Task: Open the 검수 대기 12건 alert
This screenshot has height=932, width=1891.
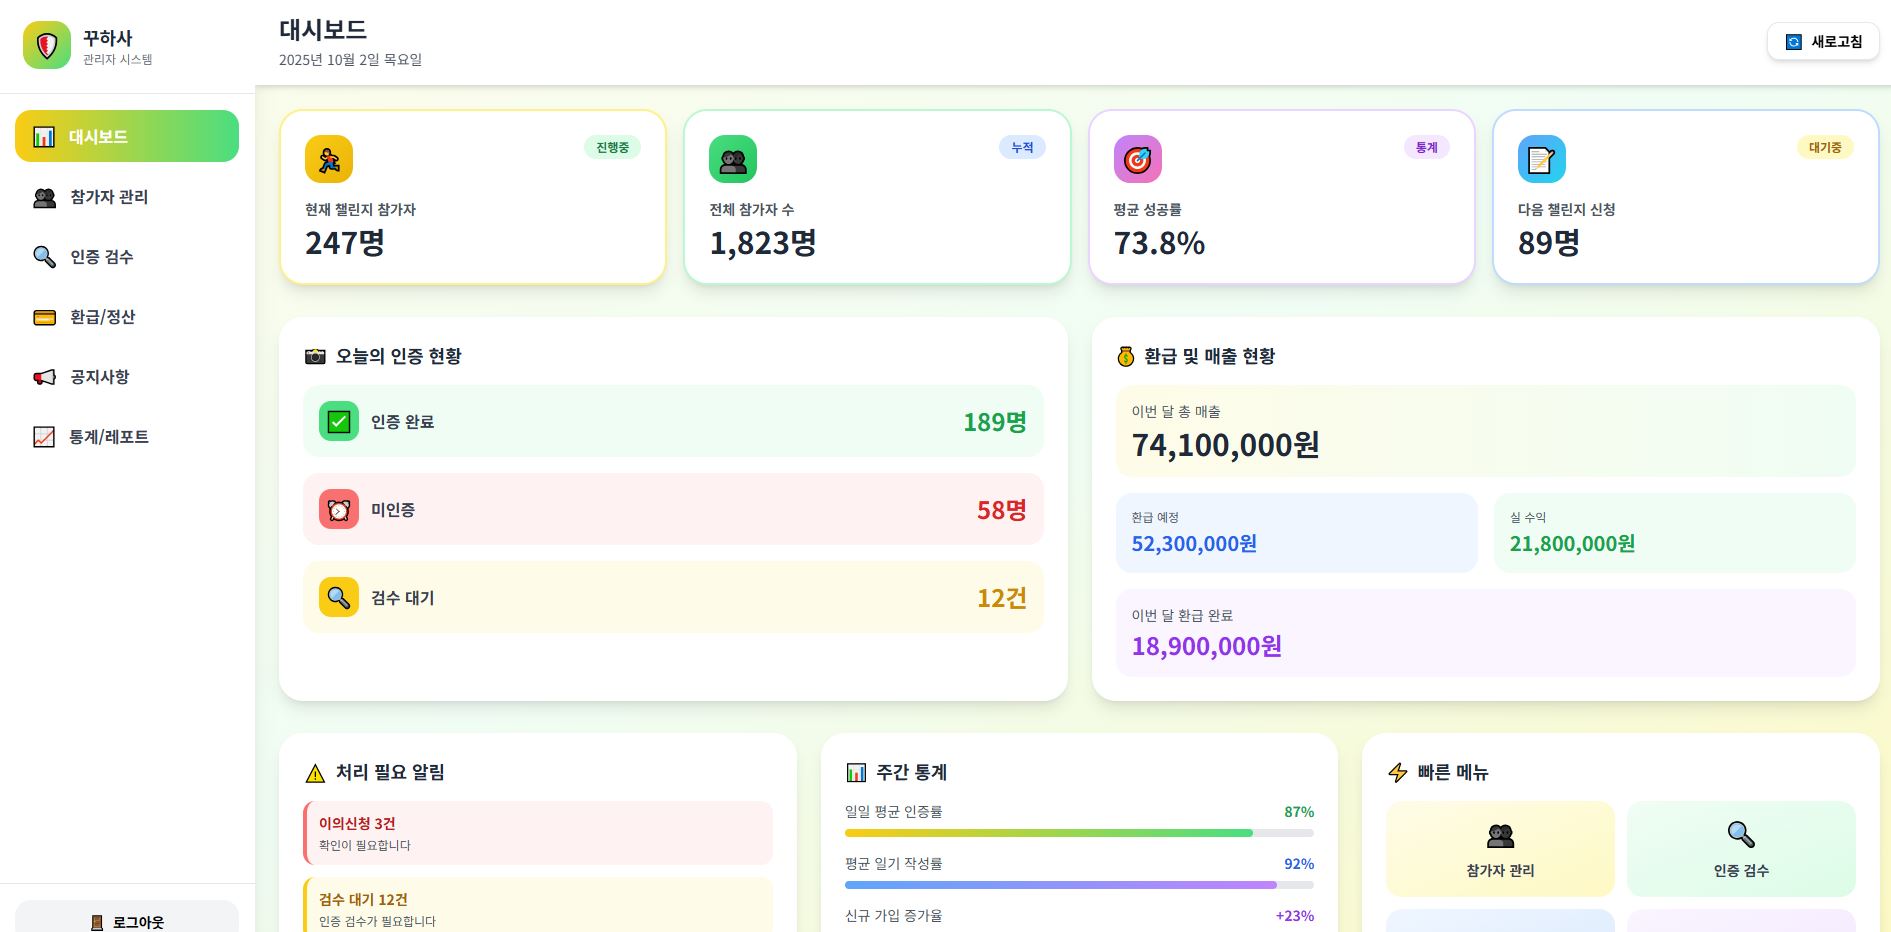Action: pos(538,905)
